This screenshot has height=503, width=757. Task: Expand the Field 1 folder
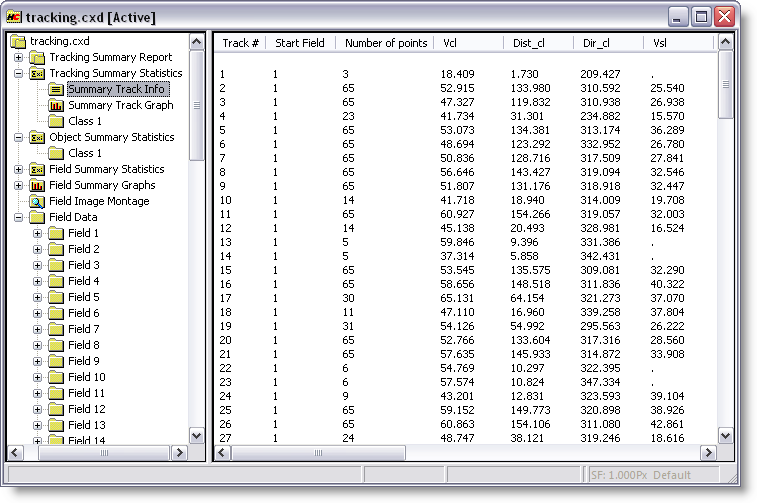37,233
